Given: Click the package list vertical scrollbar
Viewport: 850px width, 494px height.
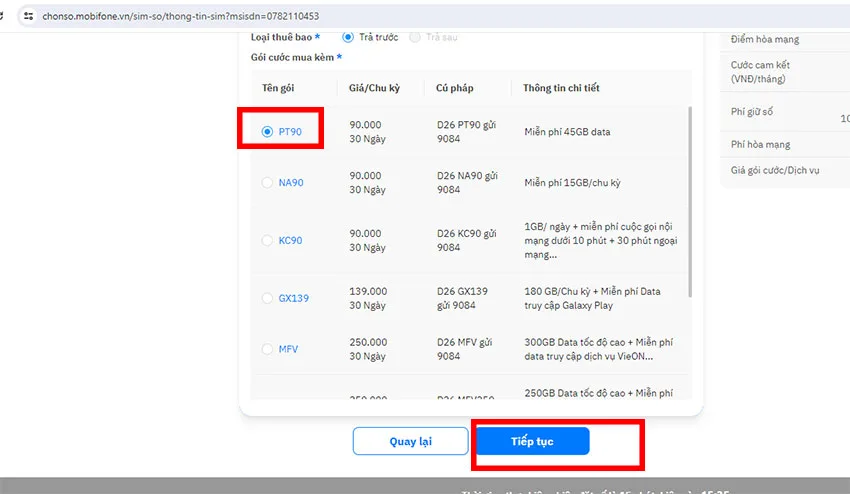Looking at the screenshot, I should (x=690, y=202).
